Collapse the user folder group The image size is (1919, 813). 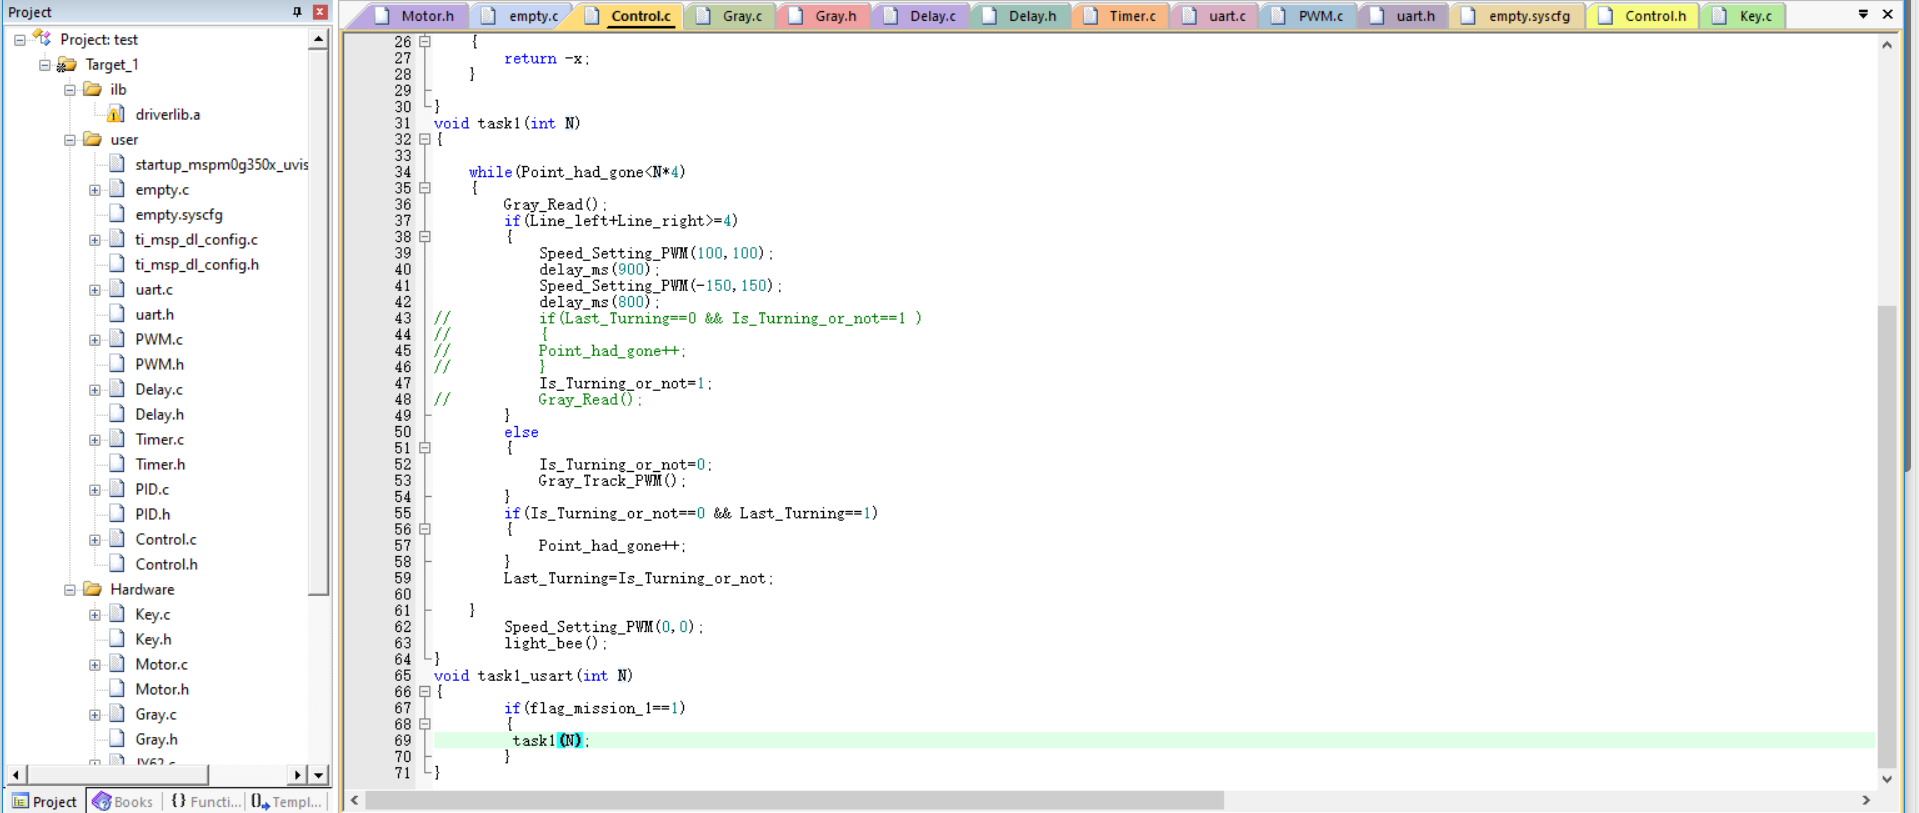tap(70, 140)
